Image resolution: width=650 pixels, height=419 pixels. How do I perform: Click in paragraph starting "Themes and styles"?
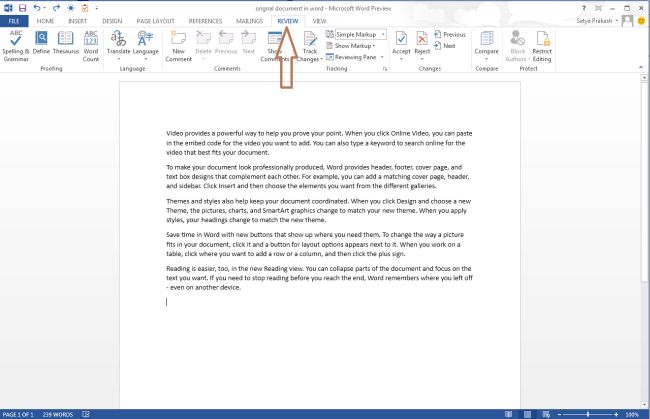click(318, 210)
